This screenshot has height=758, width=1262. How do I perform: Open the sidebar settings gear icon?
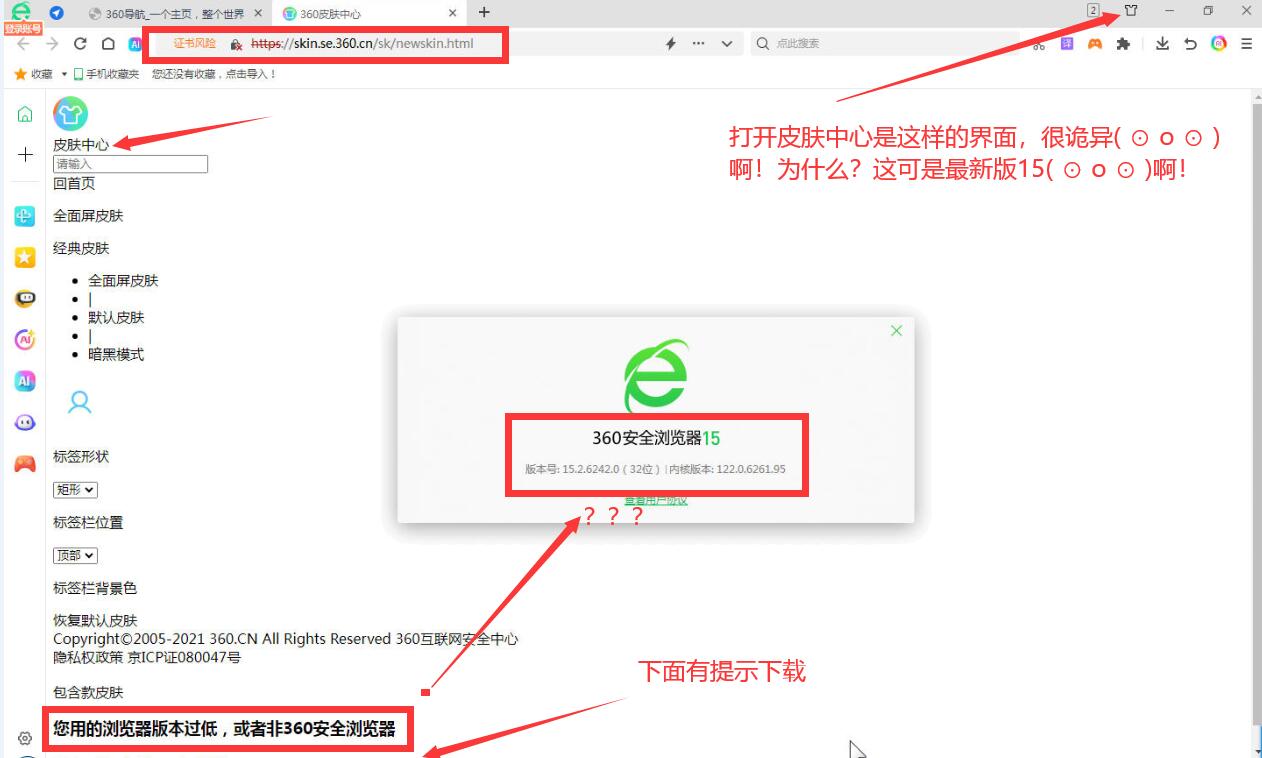(x=25, y=738)
